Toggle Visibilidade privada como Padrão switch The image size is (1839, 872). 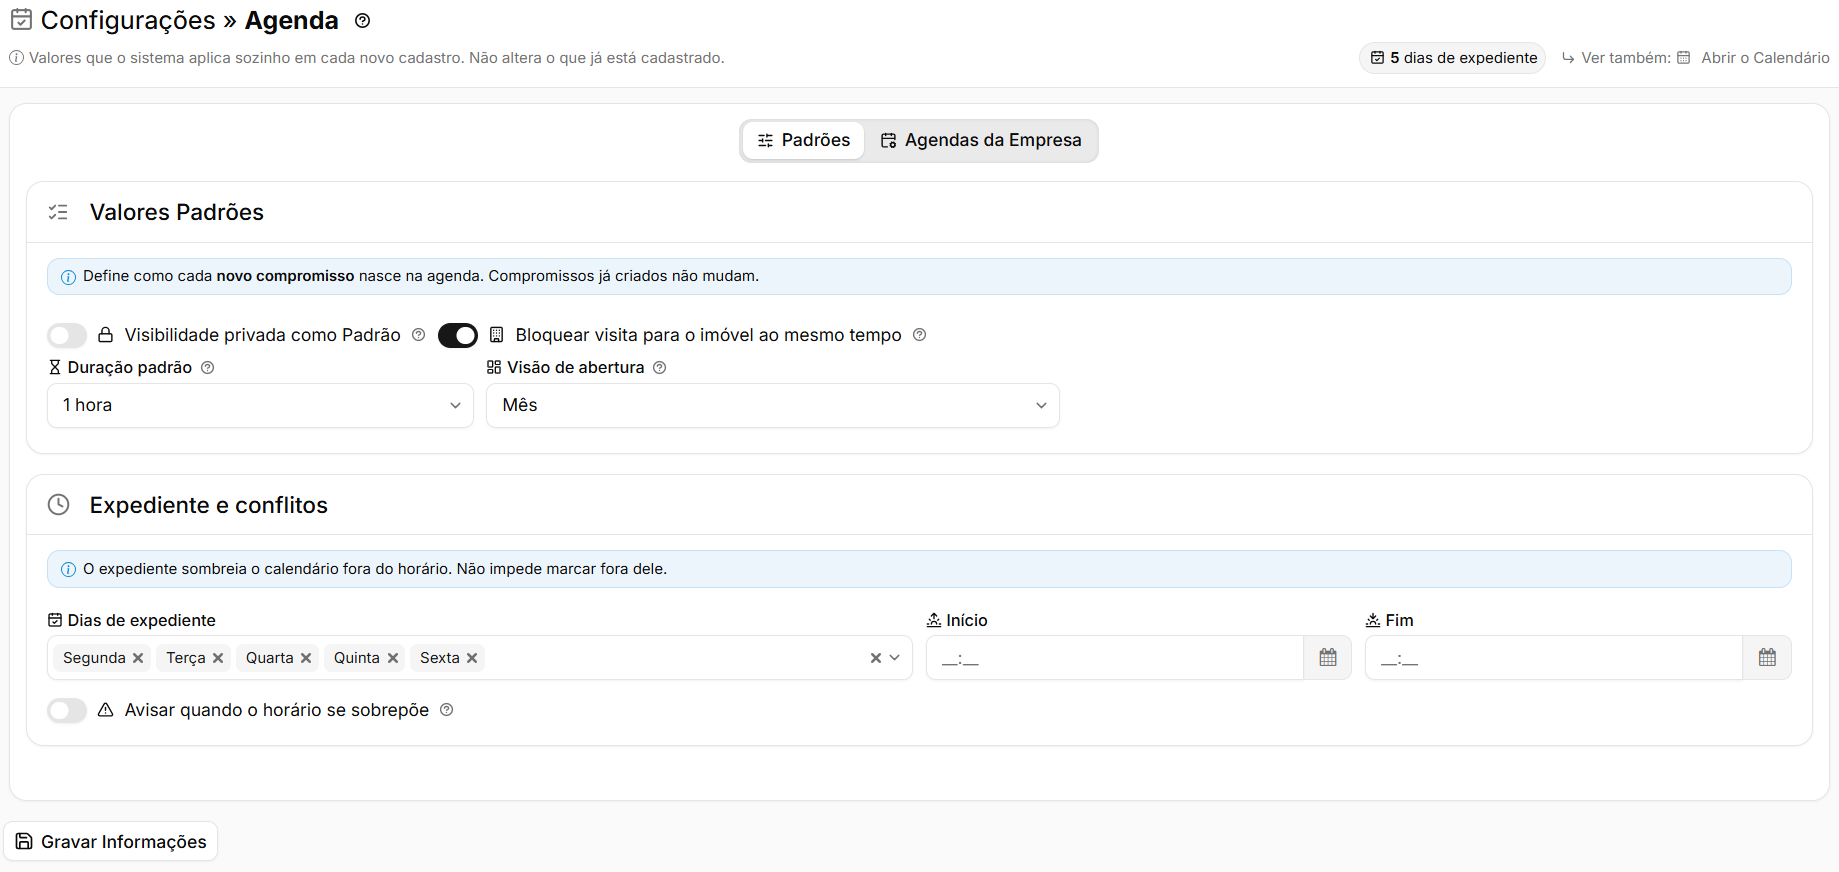point(67,335)
